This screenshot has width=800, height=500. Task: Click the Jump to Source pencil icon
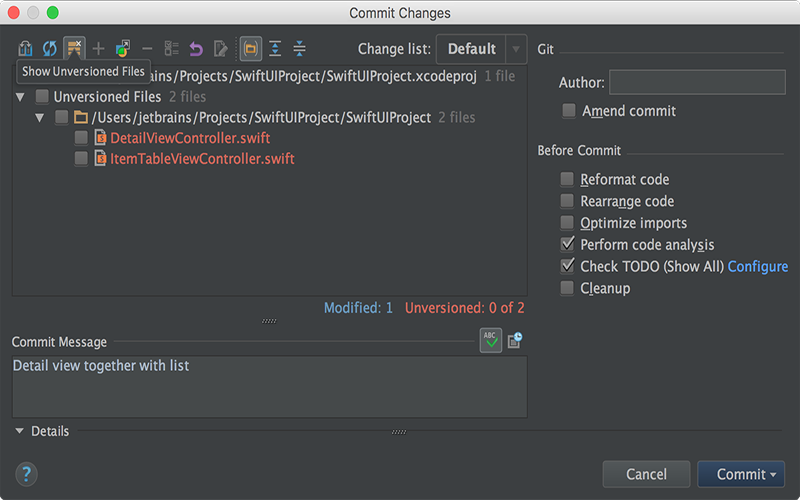(220, 49)
